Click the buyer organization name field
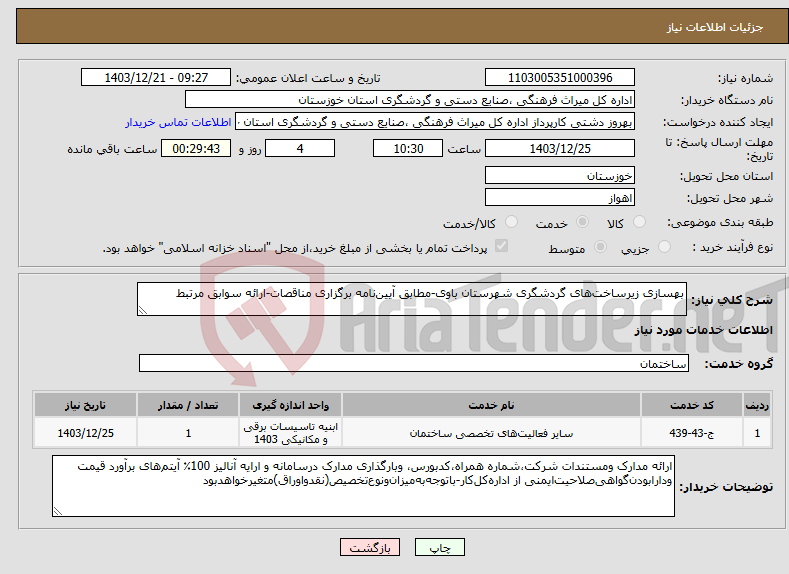This screenshot has width=789, height=574. click(x=410, y=100)
